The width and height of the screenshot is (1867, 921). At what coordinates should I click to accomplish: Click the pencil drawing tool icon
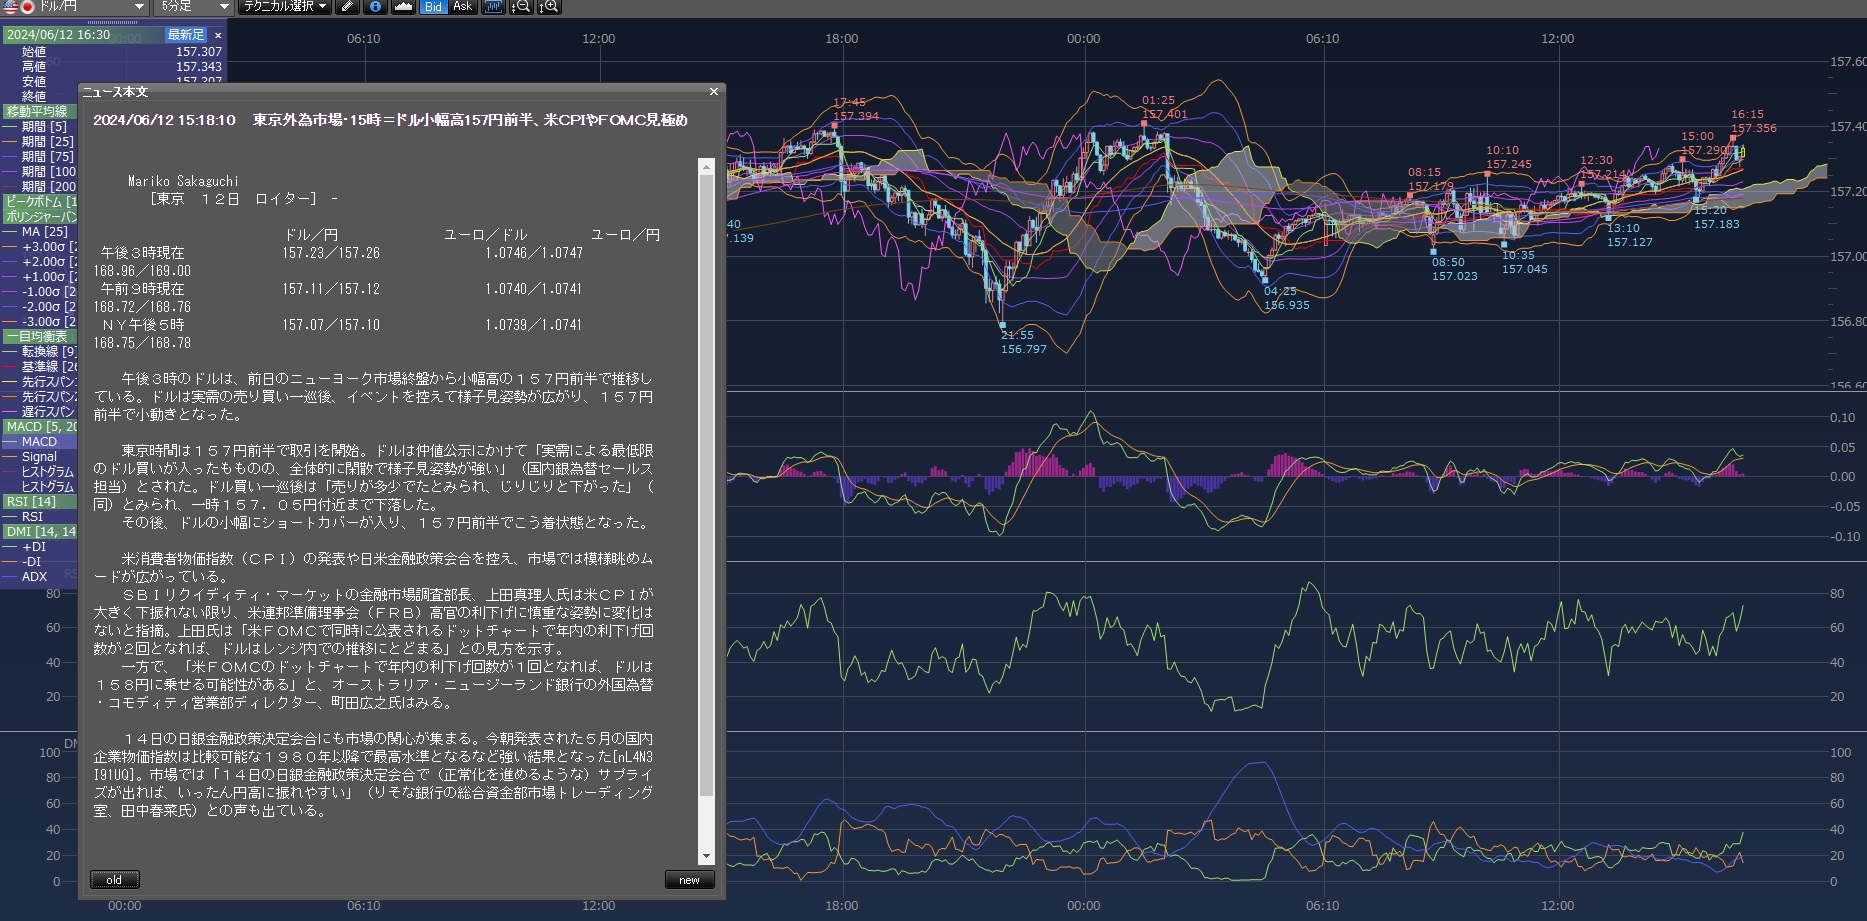347,7
